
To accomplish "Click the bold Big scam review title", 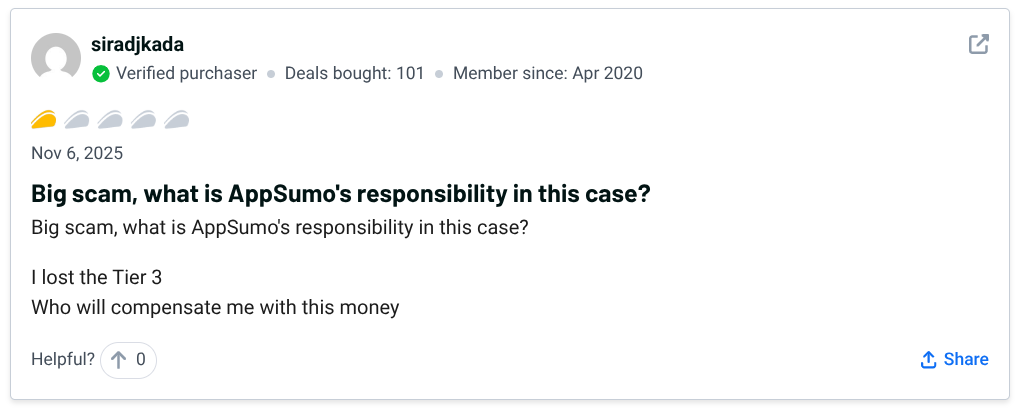I will point(341,194).
